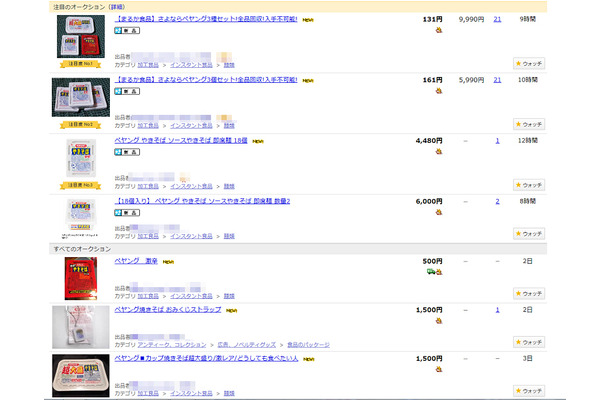
Task: Click ウォッチ button in the 6,000円 row
Action: coord(529,233)
